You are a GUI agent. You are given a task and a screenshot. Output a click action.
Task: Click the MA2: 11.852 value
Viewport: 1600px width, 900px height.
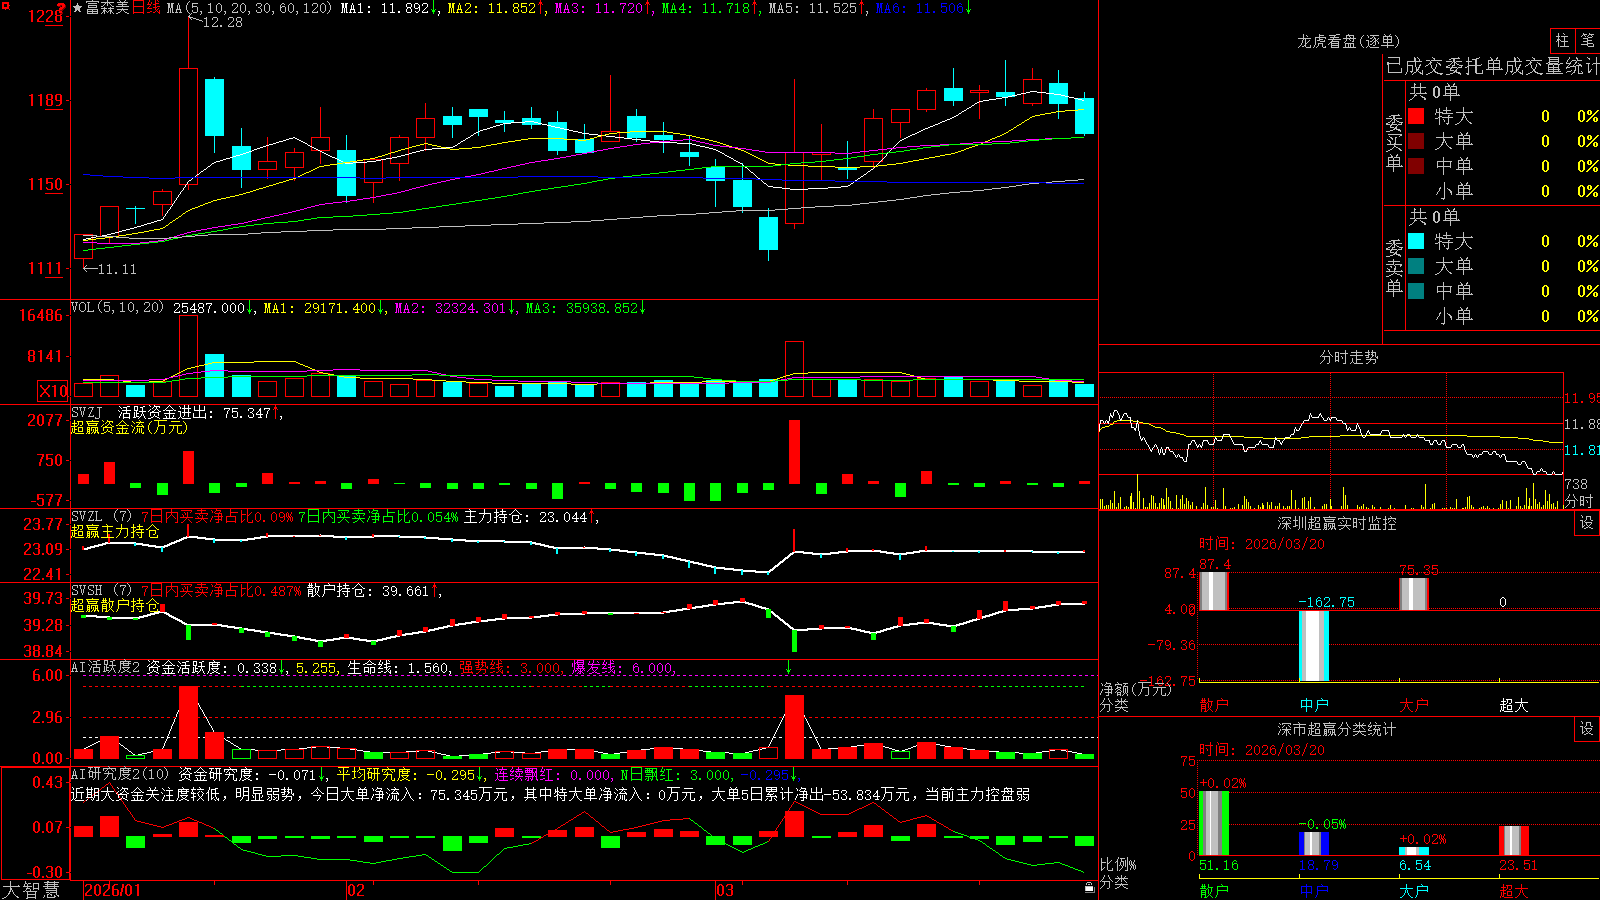pos(493,8)
